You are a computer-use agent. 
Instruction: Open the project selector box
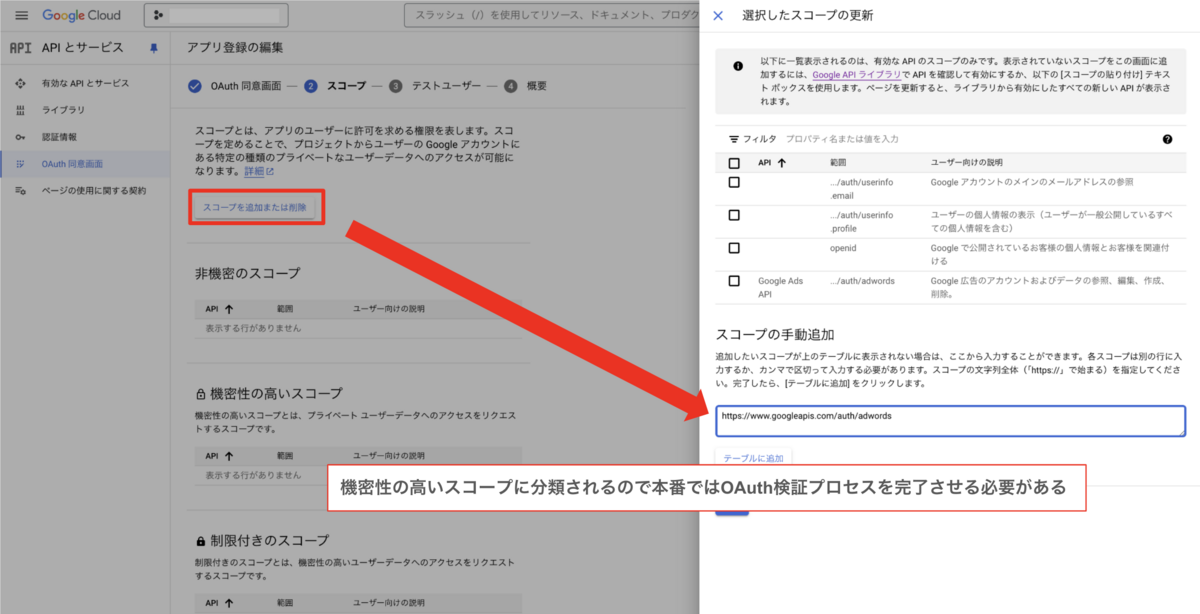(216, 16)
